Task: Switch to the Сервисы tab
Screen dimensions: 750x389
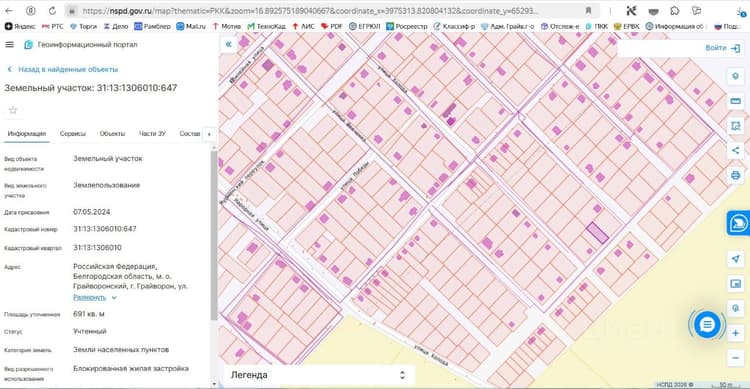Action: pyautogui.click(x=73, y=134)
